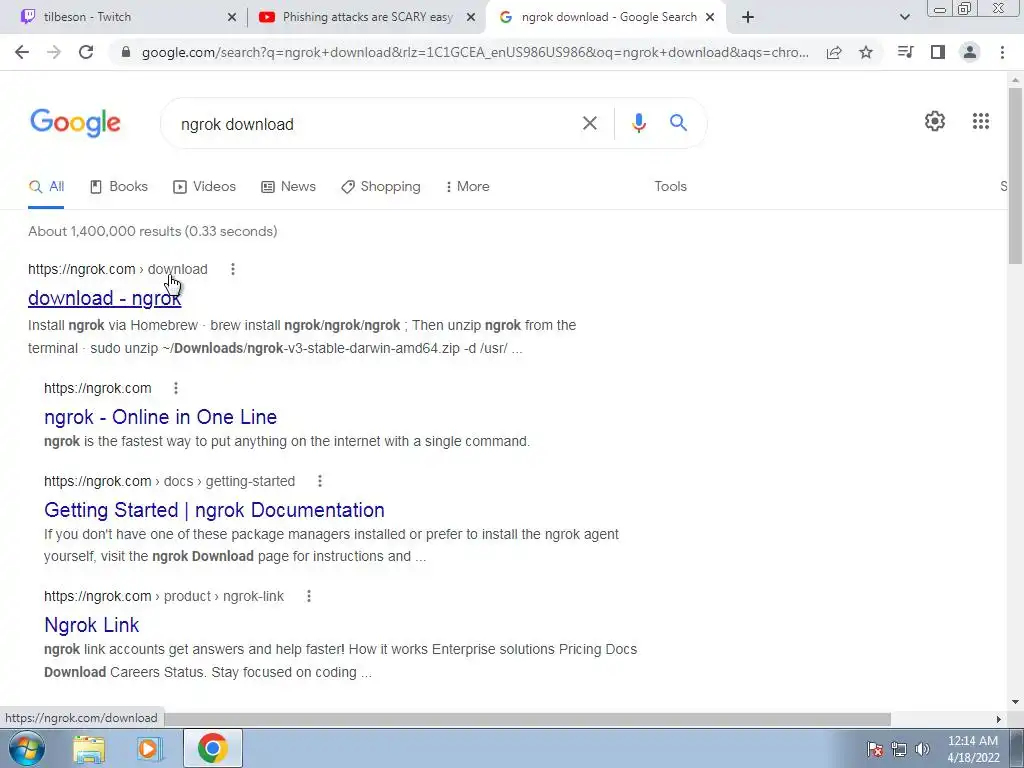Open options for the ngrok.com download result
Image resolution: width=1024 pixels, height=768 pixels.
(x=232, y=269)
